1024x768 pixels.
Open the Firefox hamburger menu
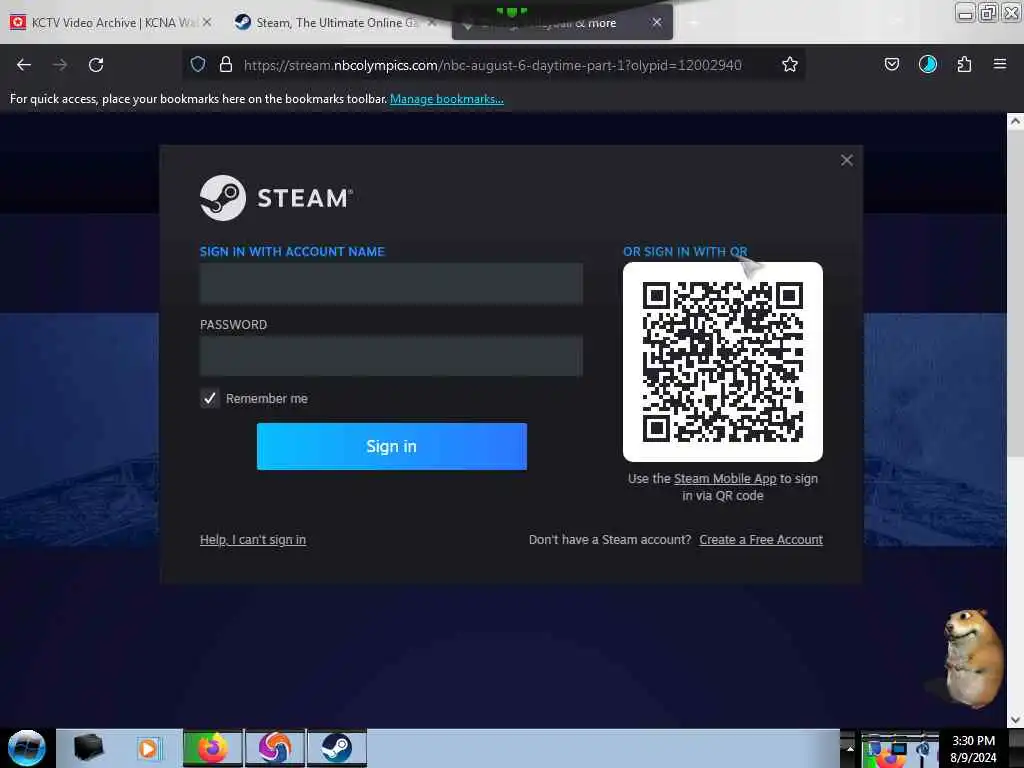(x=999, y=64)
